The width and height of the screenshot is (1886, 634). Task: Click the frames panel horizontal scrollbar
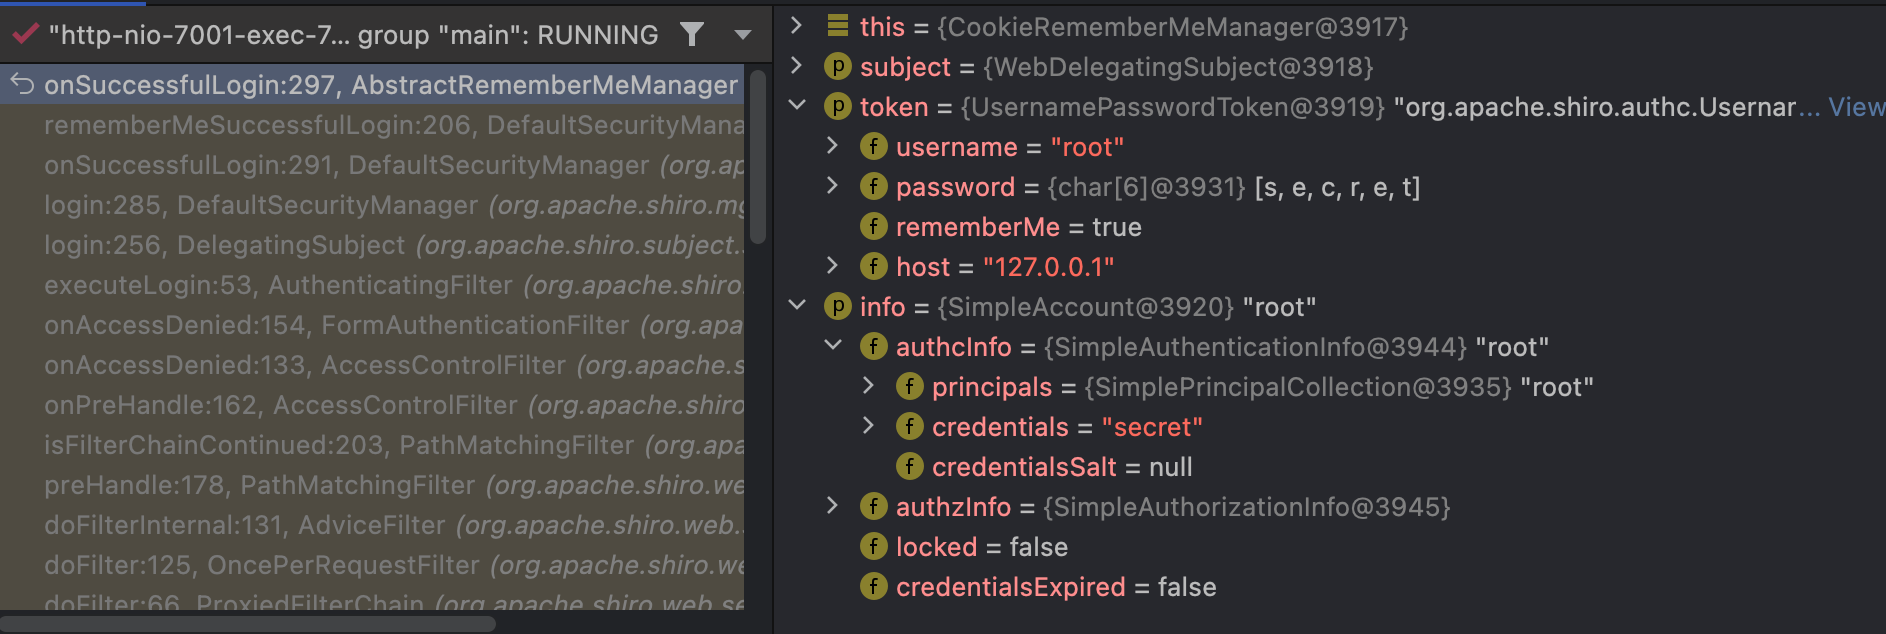[x=248, y=624]
